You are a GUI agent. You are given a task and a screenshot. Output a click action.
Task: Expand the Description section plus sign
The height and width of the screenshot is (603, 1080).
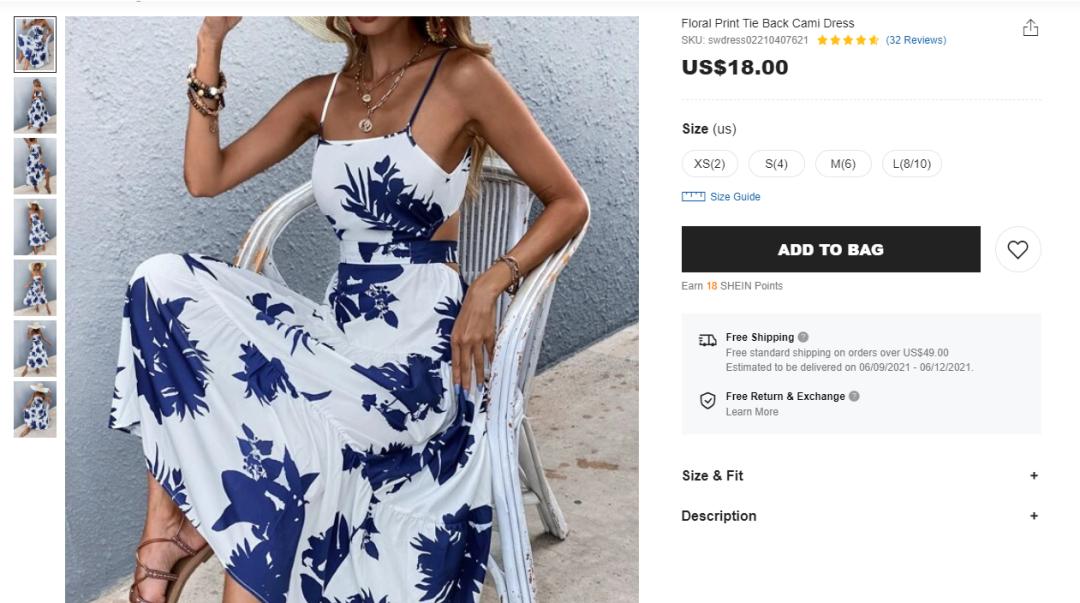click(x=1034, y=515)
